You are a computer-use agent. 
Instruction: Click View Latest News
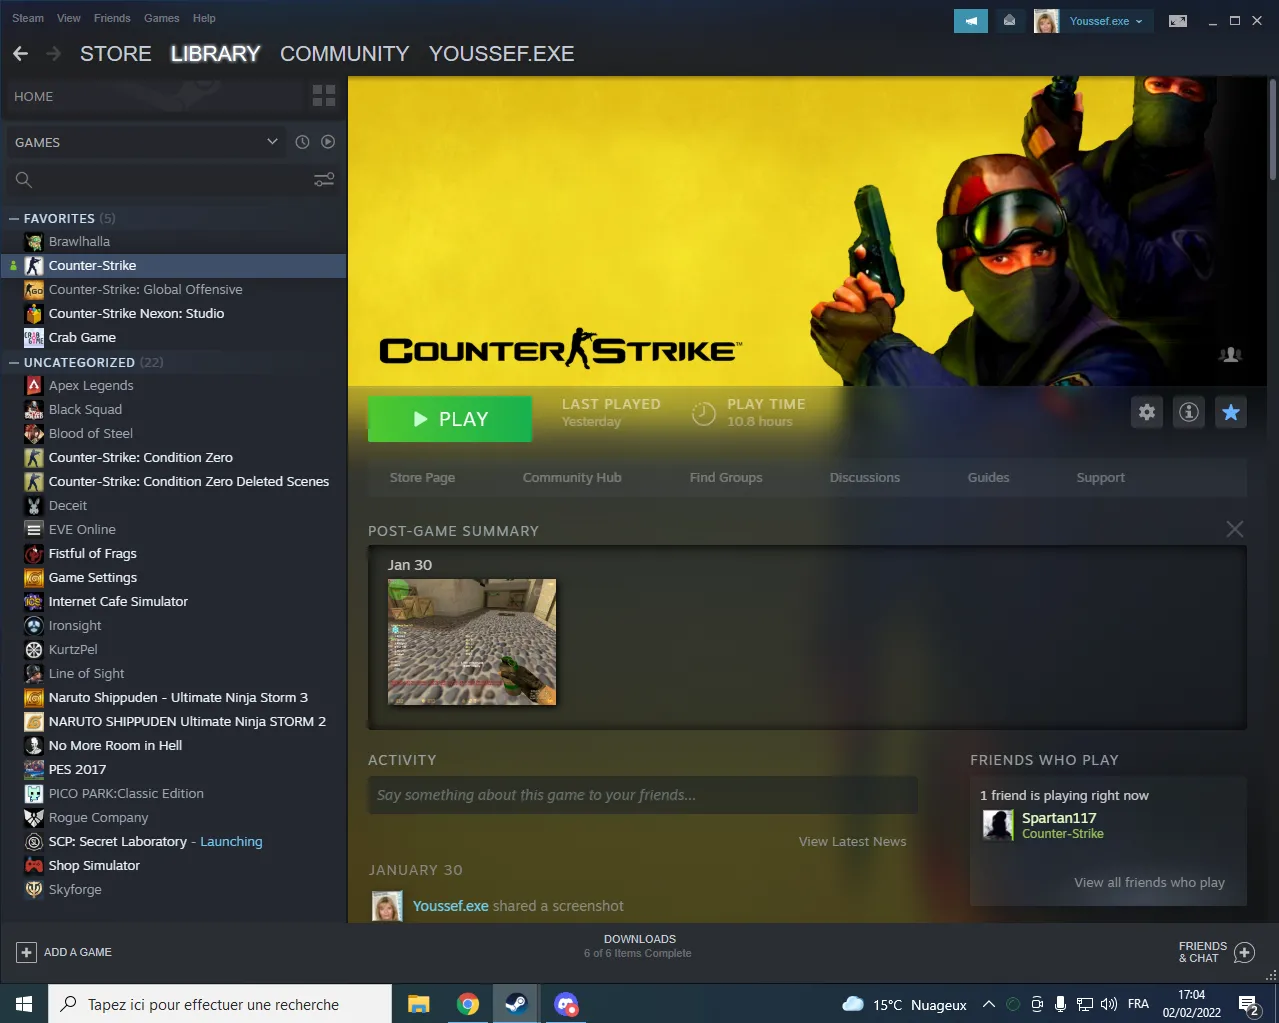(x=853, y=842)
